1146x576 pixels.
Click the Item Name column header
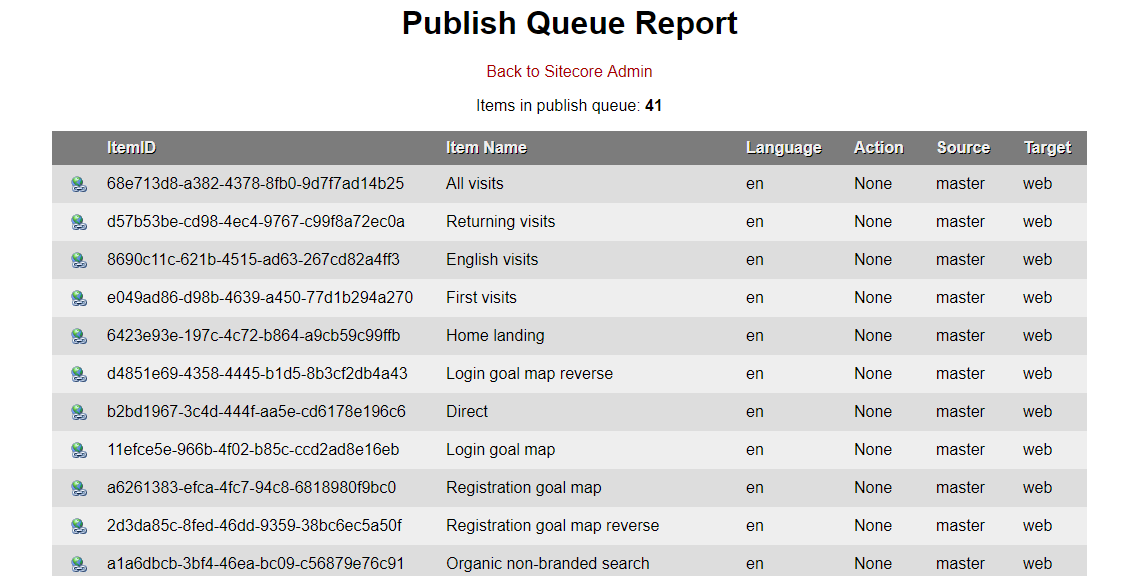click(487, 148)
